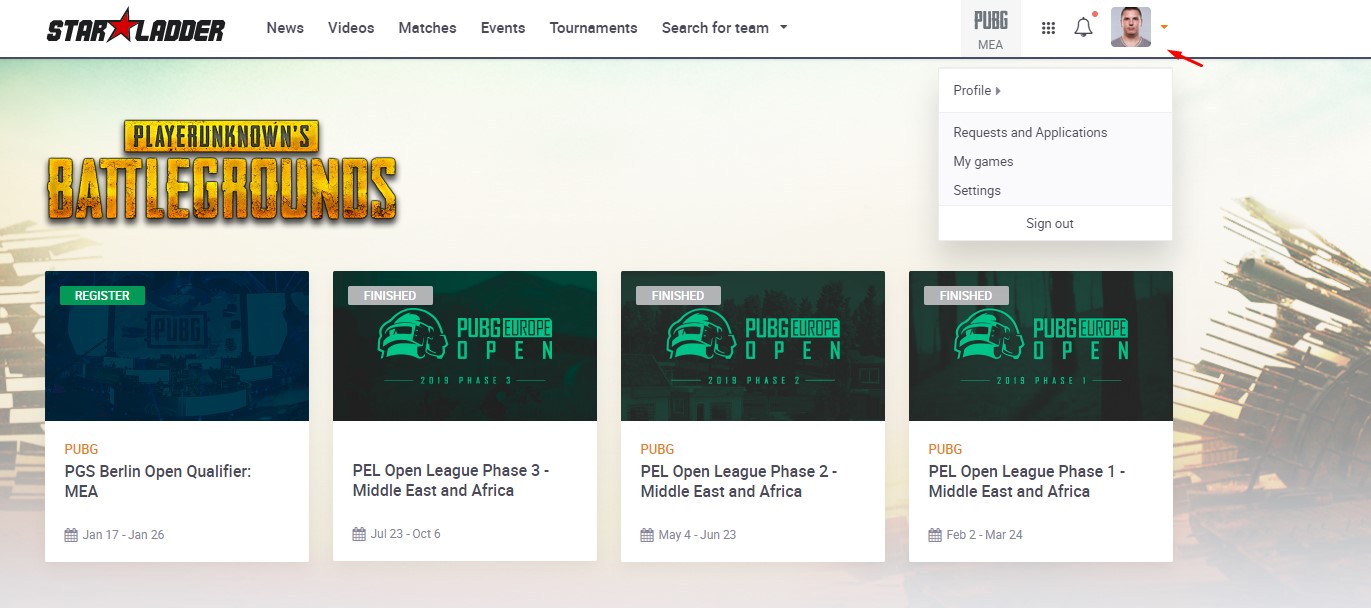Open the apps grid icon
The width and height of the screenshot is (1371, 608).
click(1048, 28)
